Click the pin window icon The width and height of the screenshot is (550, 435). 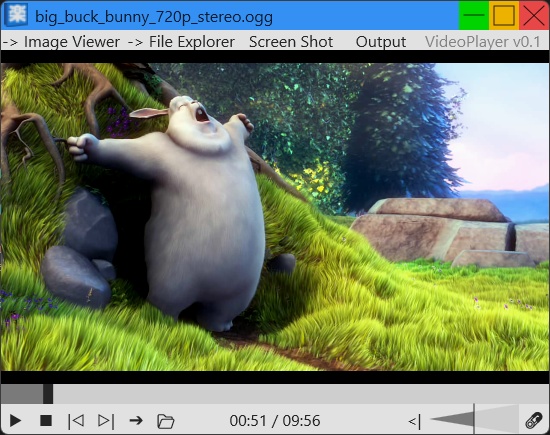534,420
